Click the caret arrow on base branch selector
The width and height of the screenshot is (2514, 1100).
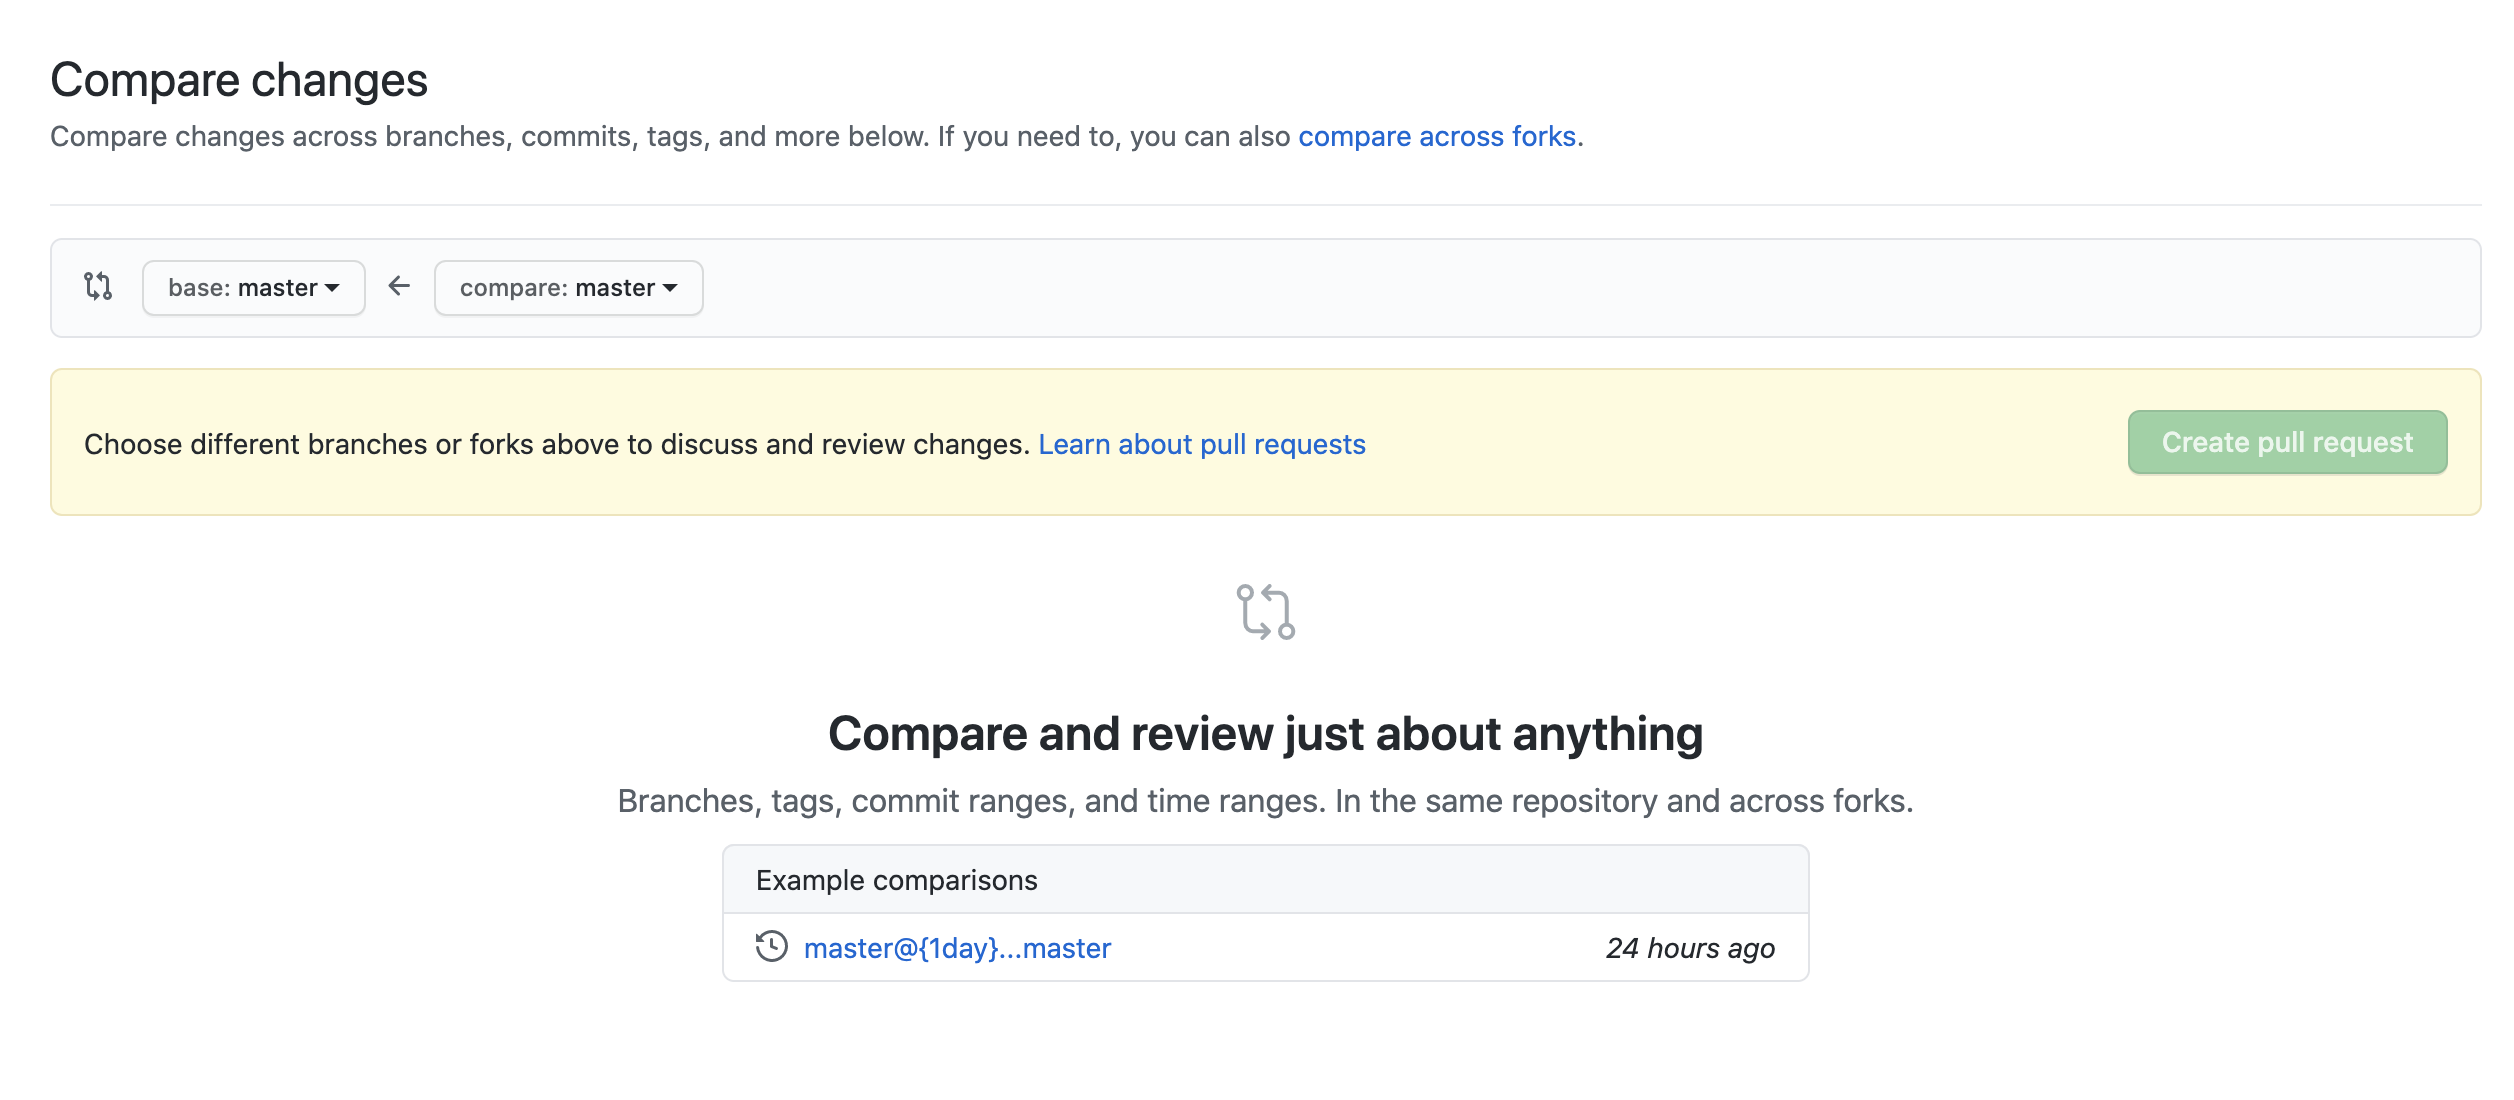(333, 288)
